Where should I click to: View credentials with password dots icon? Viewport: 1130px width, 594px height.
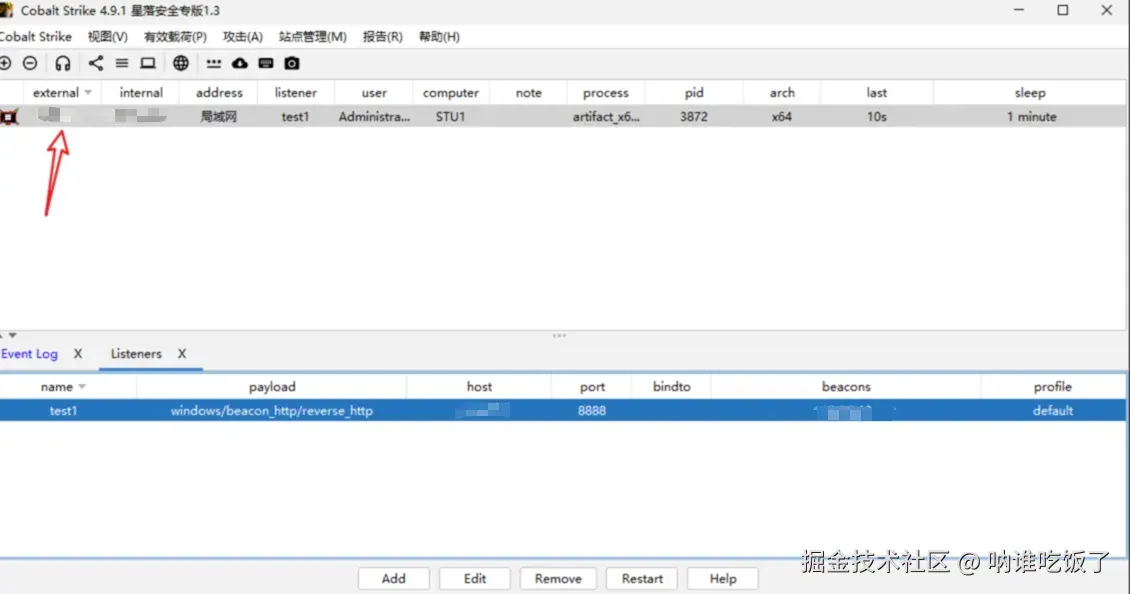pyautogui.click(x=213, y=63)
